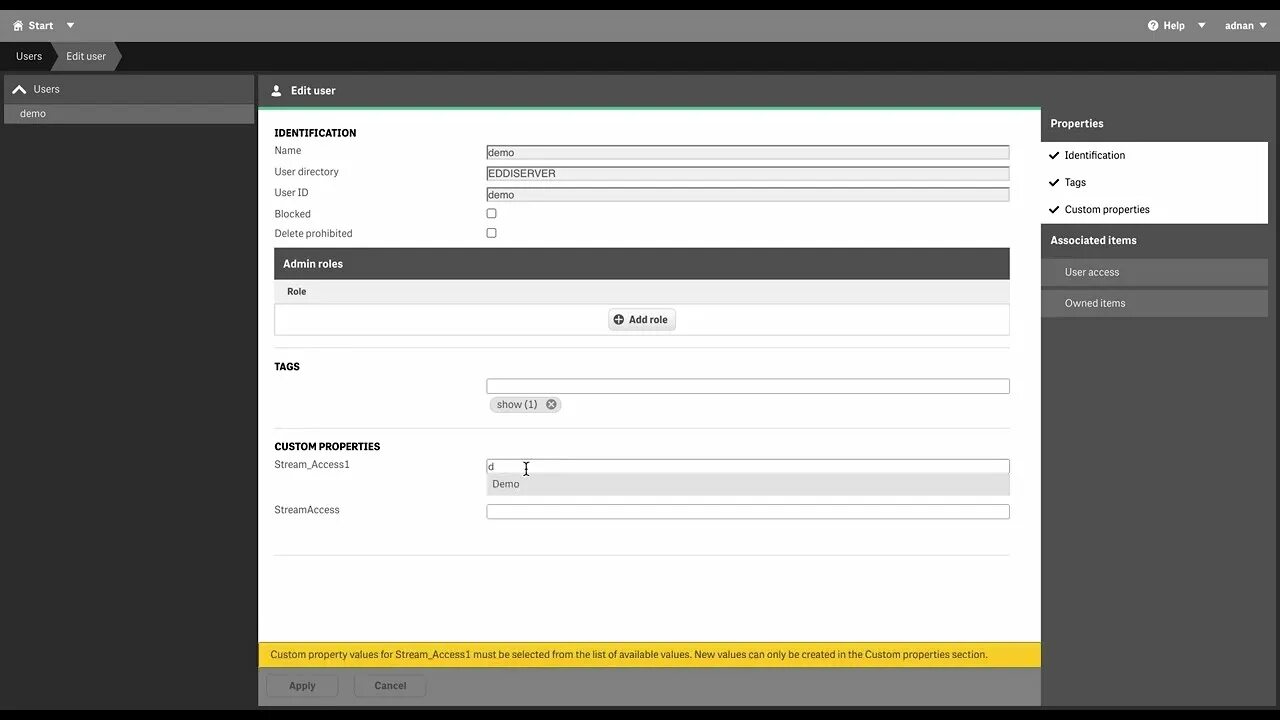Open Owned items associated item
The width and height of the screenshot is (1280, 720).
[1154, 303]
